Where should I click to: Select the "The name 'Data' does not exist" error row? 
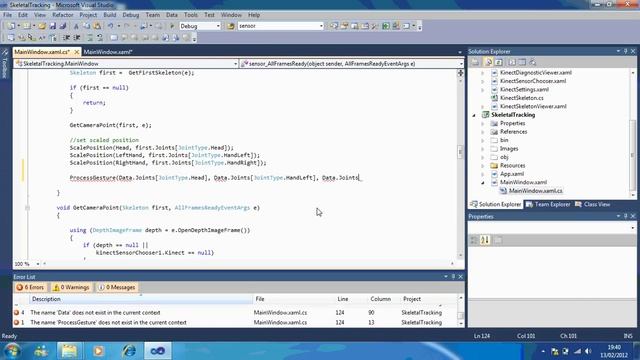pyautogui.click(x=235, y=313)
